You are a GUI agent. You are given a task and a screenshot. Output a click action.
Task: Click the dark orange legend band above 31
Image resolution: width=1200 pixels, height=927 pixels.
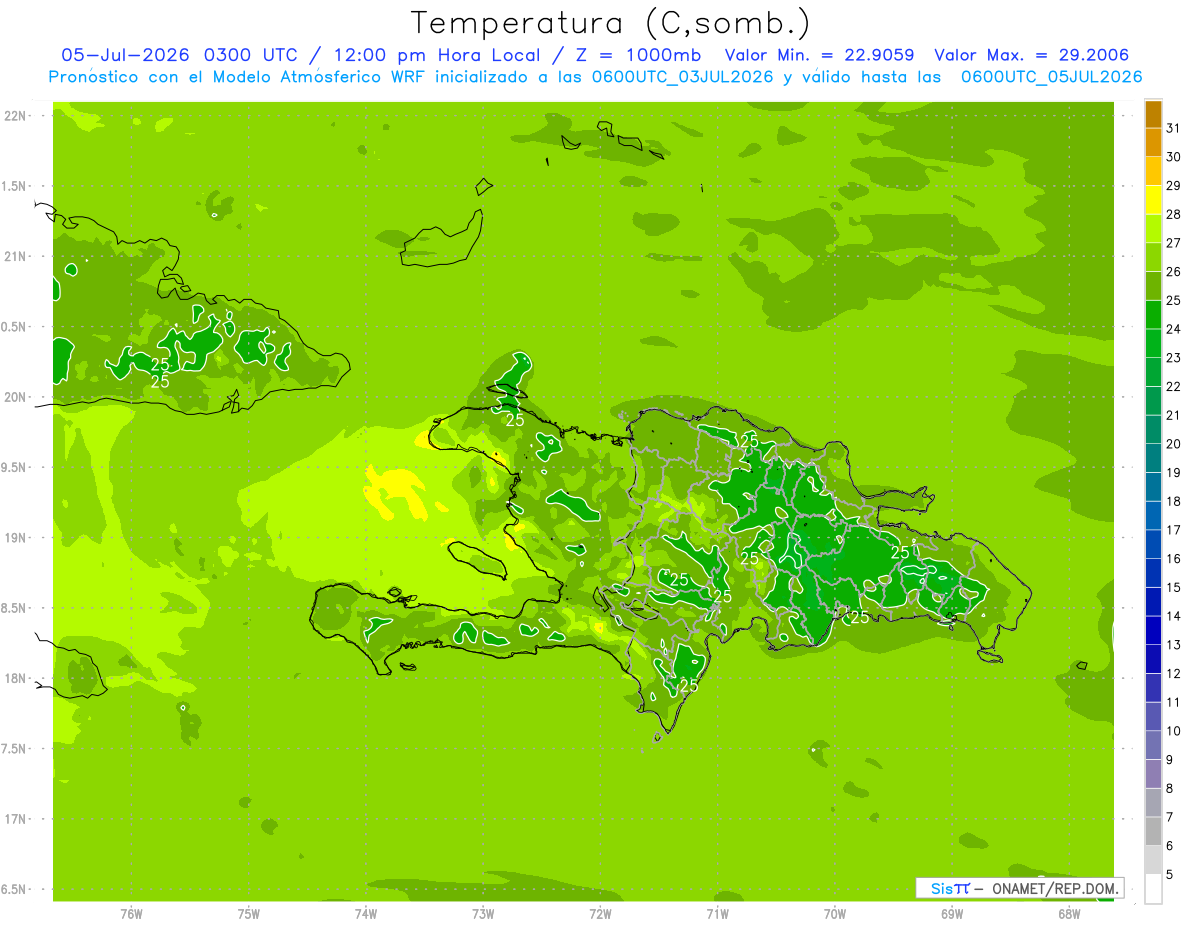(x=1153, y=114)
